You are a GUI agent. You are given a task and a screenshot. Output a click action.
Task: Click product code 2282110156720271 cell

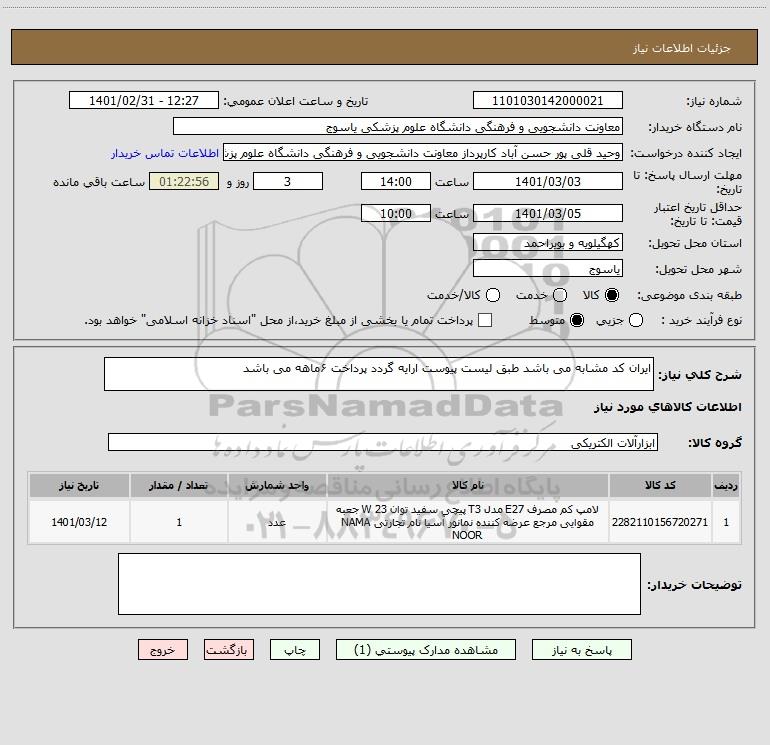[x=660, y=522]
